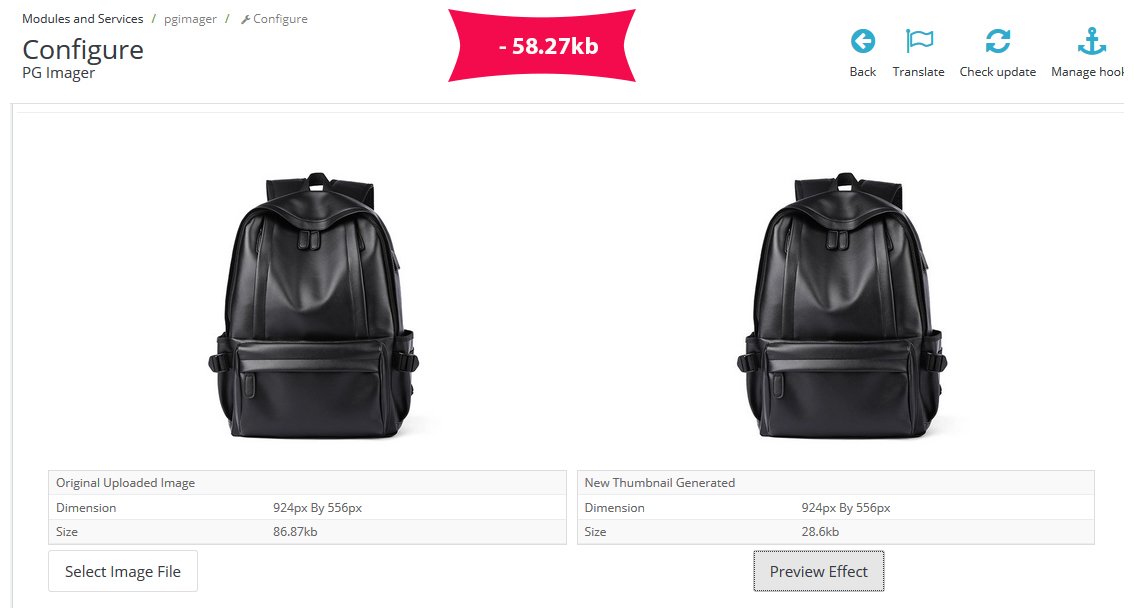The height and width of the screenshot is (616, 1134).
Task: Click the red -58.27kb savings badge
Action: click(543, 46)
